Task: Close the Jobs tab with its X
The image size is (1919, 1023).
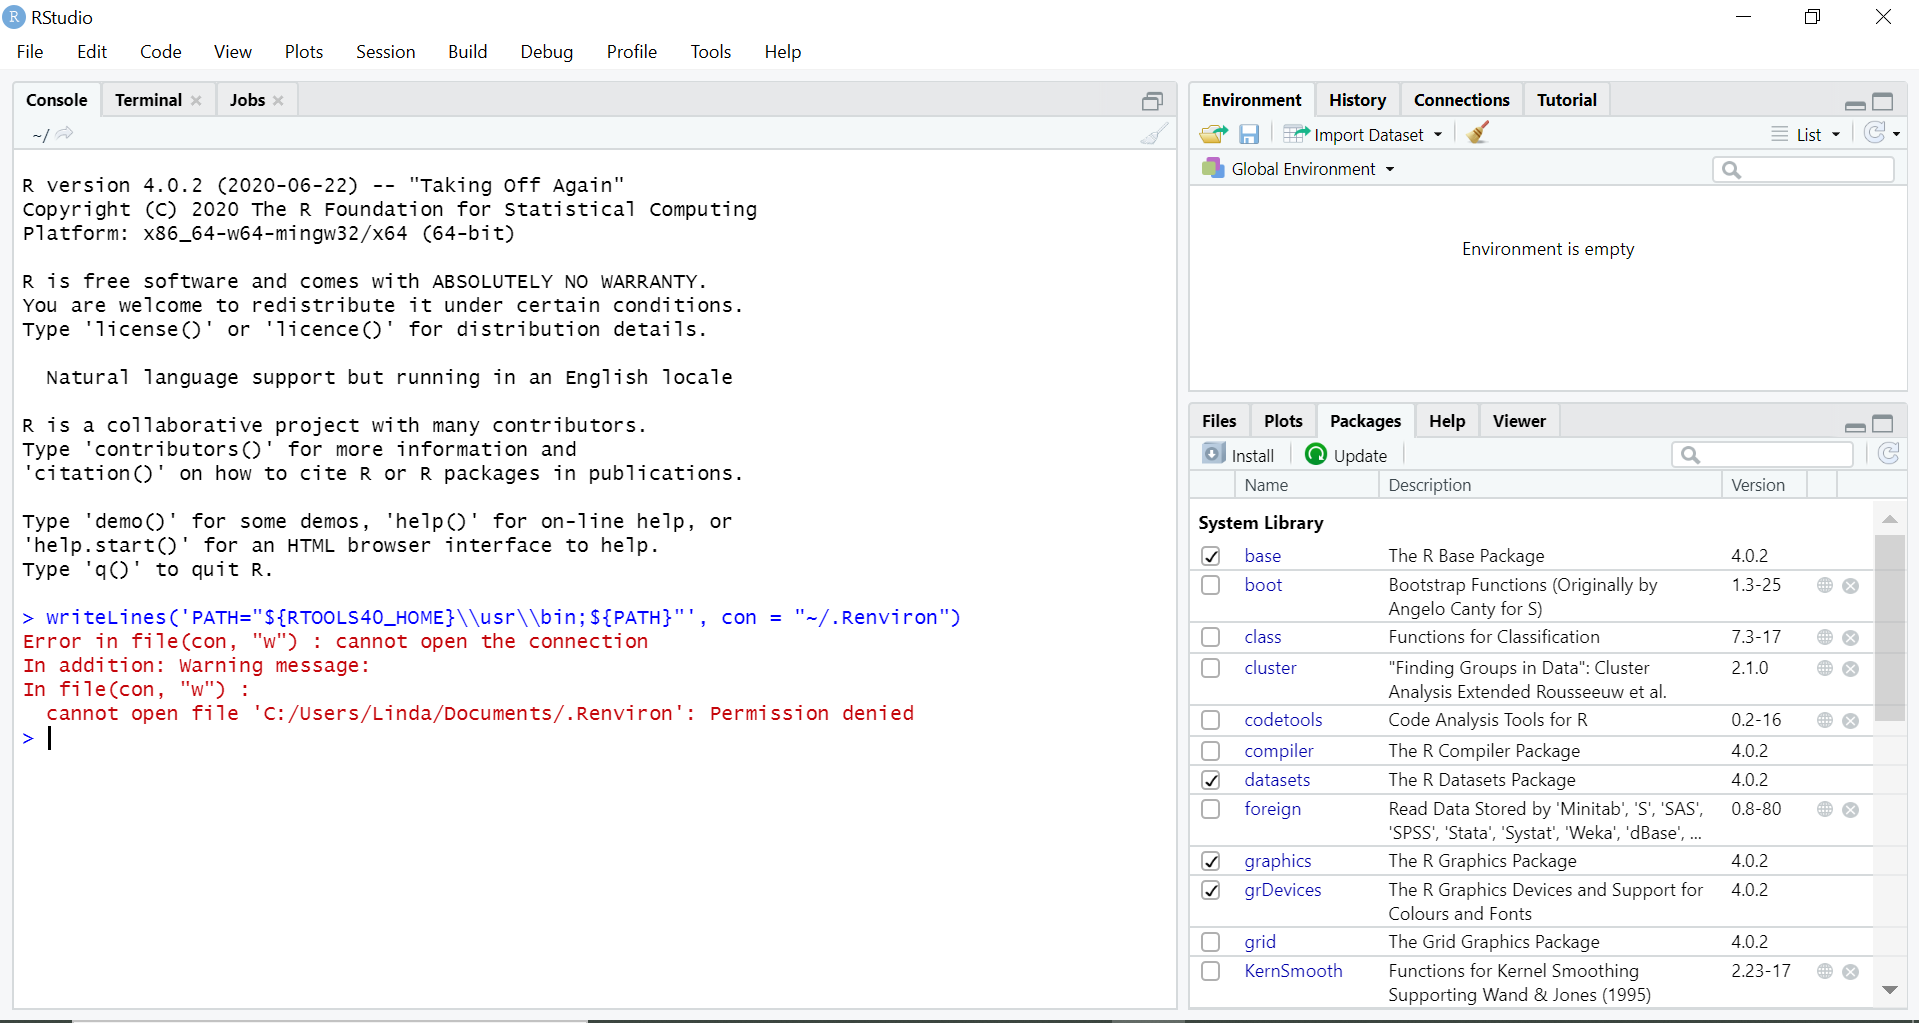Action: 278,100
